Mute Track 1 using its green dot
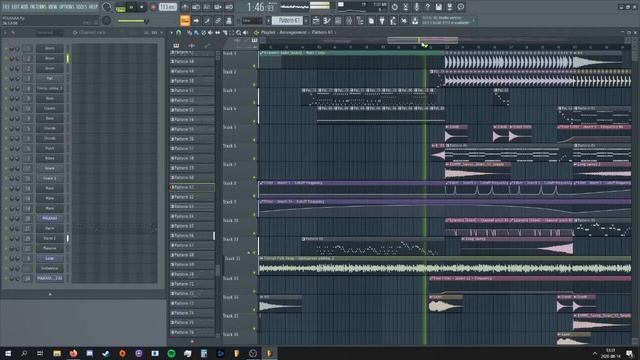This screenshot has height=360, width=640. pyautogui.click(x=254, y=66)
